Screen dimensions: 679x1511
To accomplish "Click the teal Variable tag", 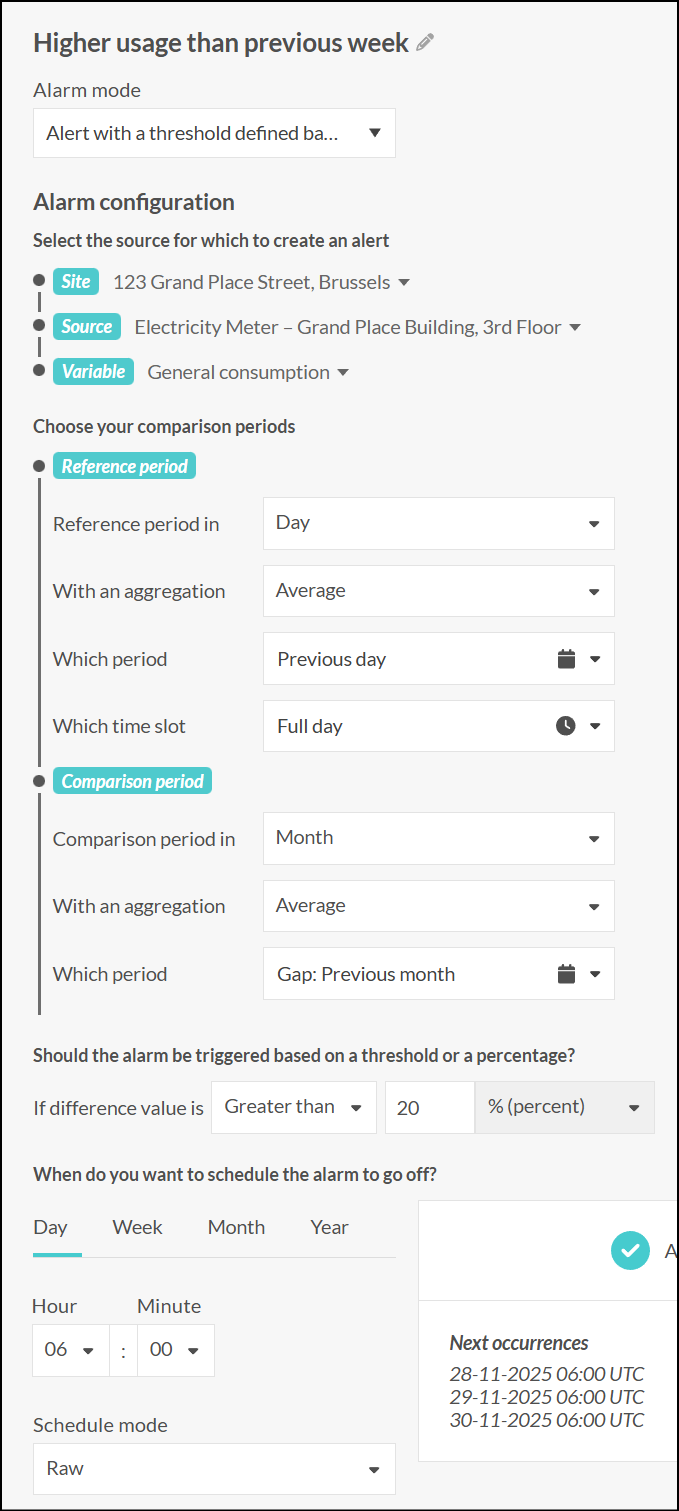I will pyautogui.click(x=93, y=372).
